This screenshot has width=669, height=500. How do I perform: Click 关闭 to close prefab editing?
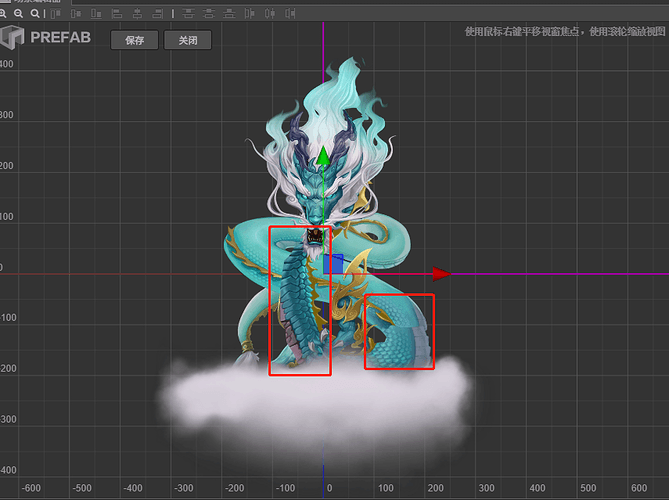click(x=188, y=40)
